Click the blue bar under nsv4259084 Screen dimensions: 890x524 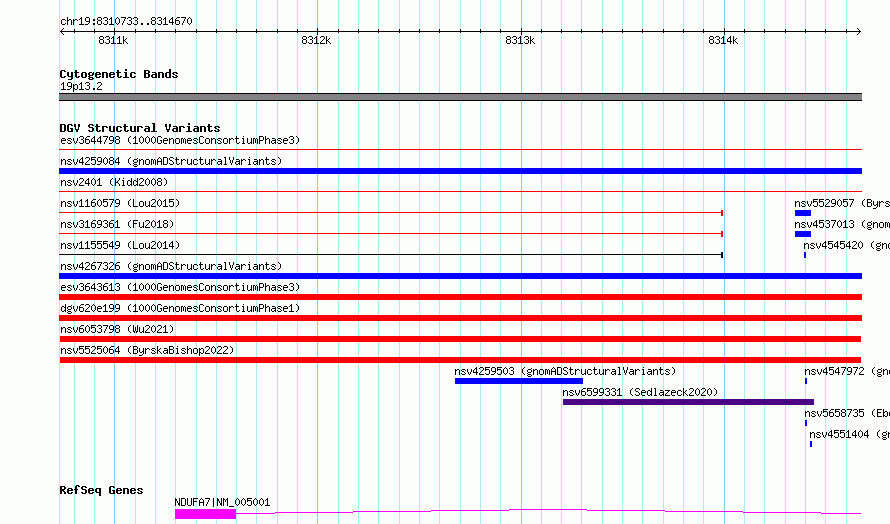pos(460,171)
